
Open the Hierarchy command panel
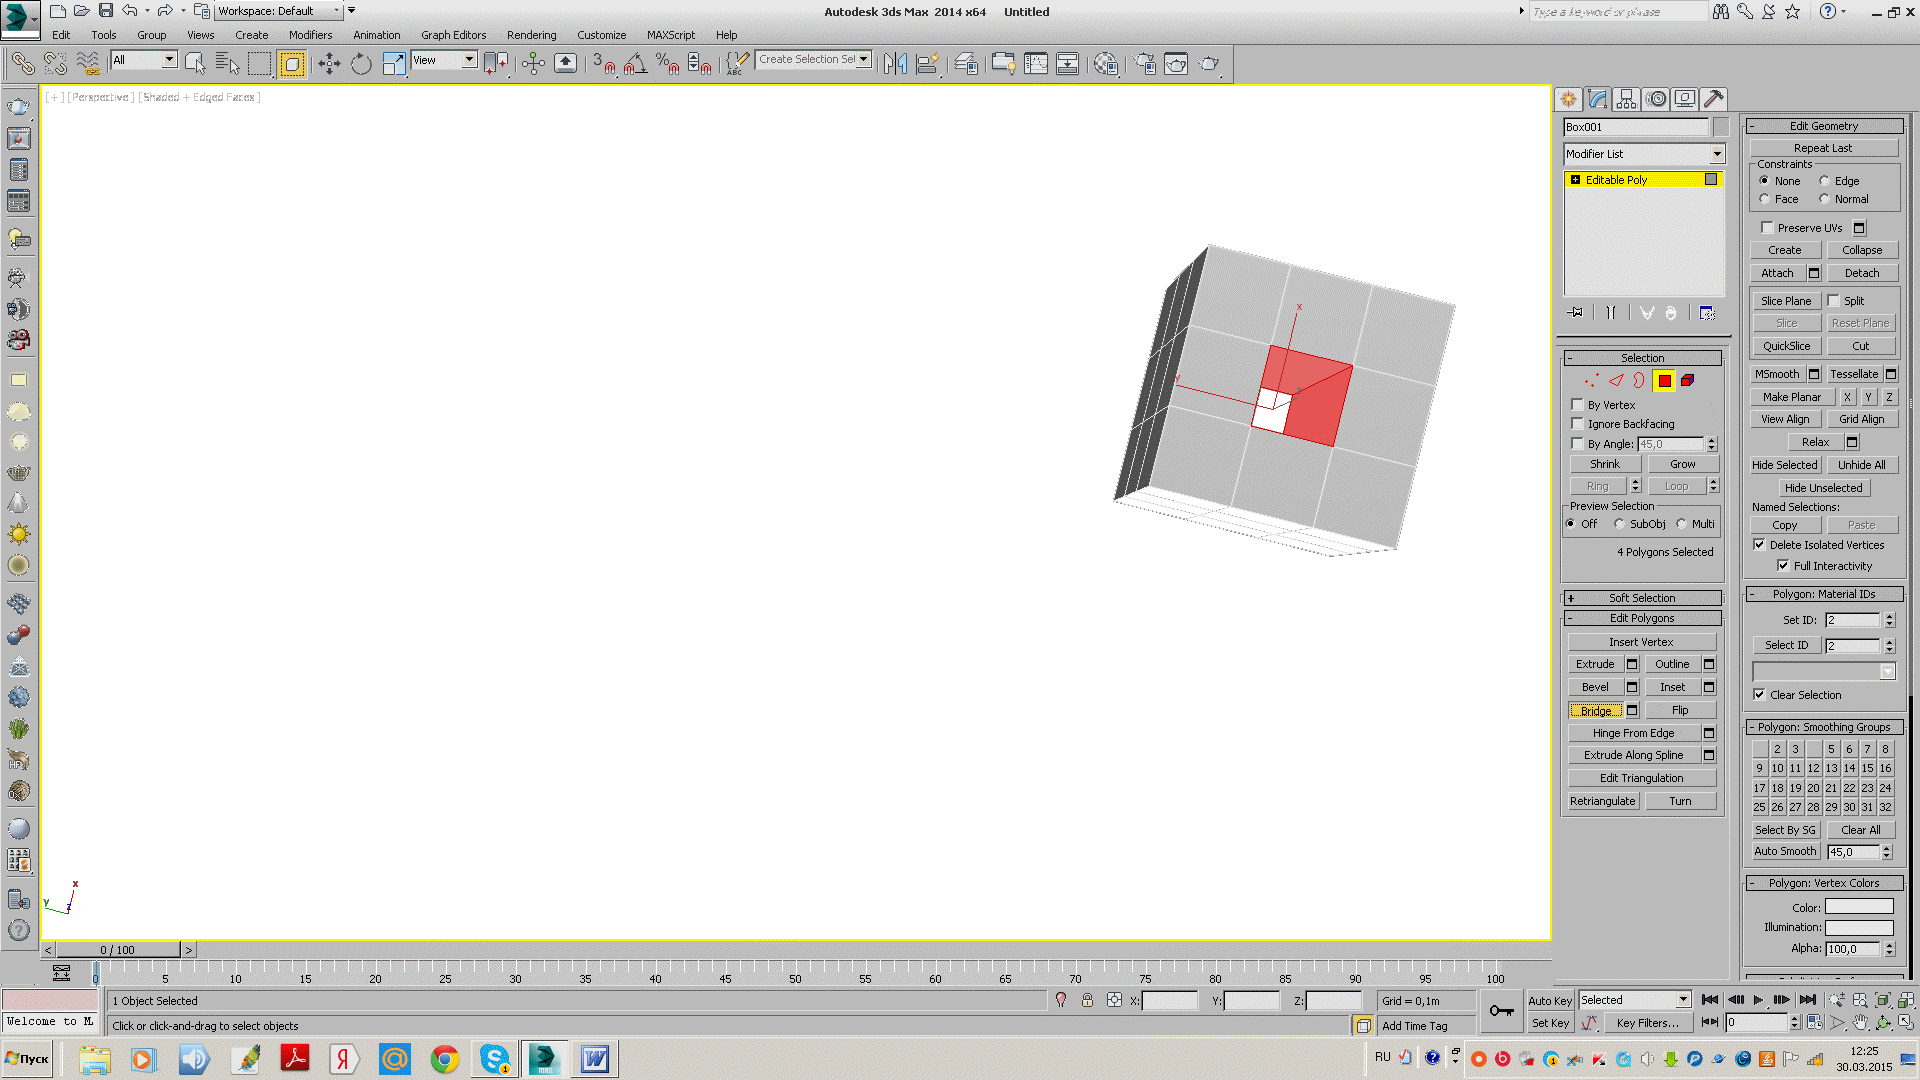point(1626,99)
